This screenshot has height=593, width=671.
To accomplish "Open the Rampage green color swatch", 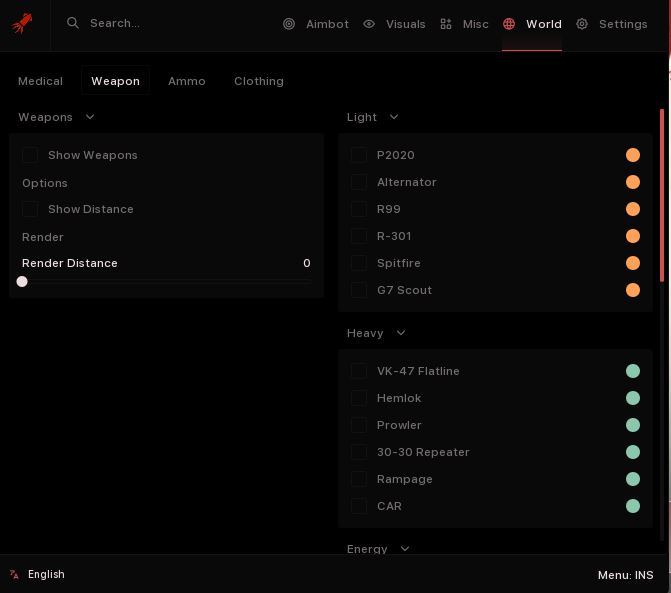I will pos(633,479).
